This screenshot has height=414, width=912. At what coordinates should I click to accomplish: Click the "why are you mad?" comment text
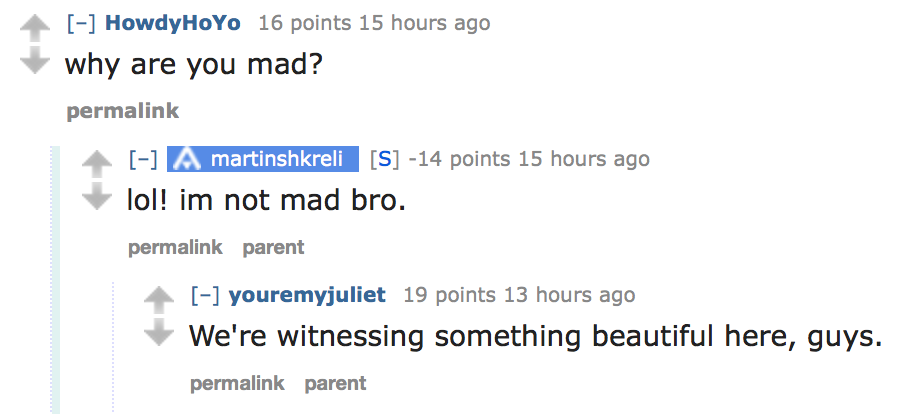pos(193,66)
